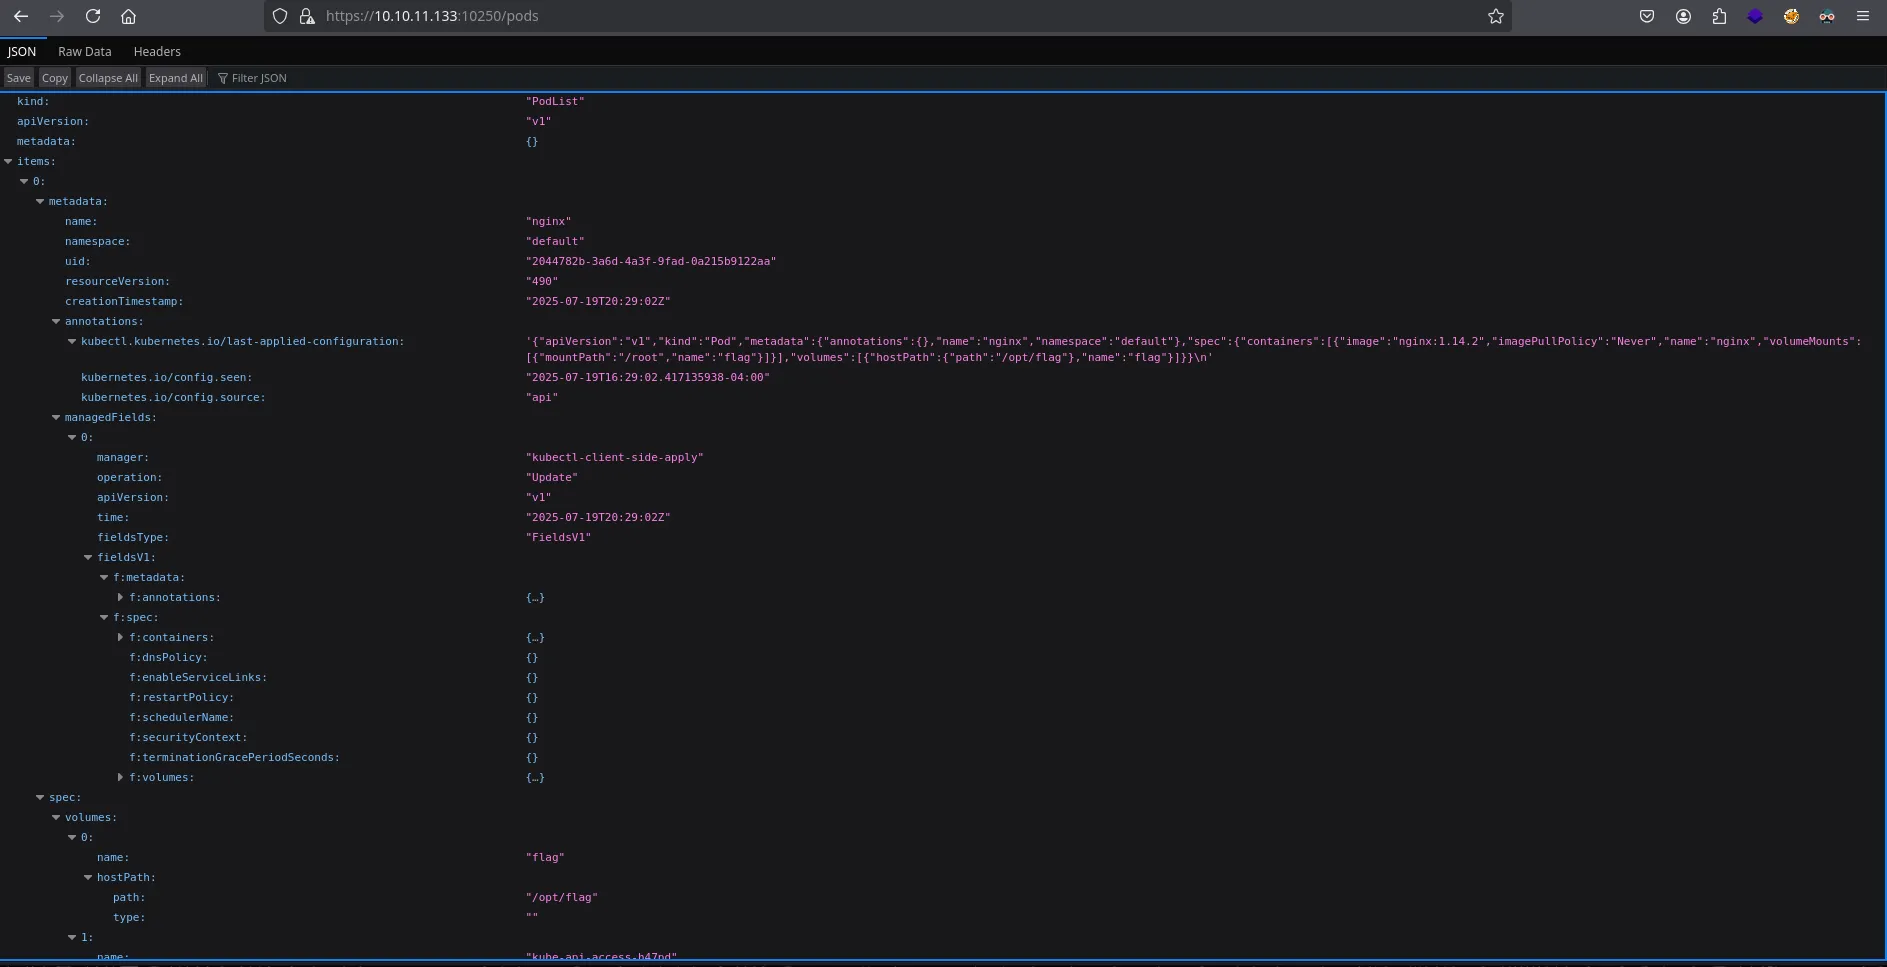This screenshot has height=967, width=1887.
Task: Open the purple extension icon
Action: [1755, 16]
